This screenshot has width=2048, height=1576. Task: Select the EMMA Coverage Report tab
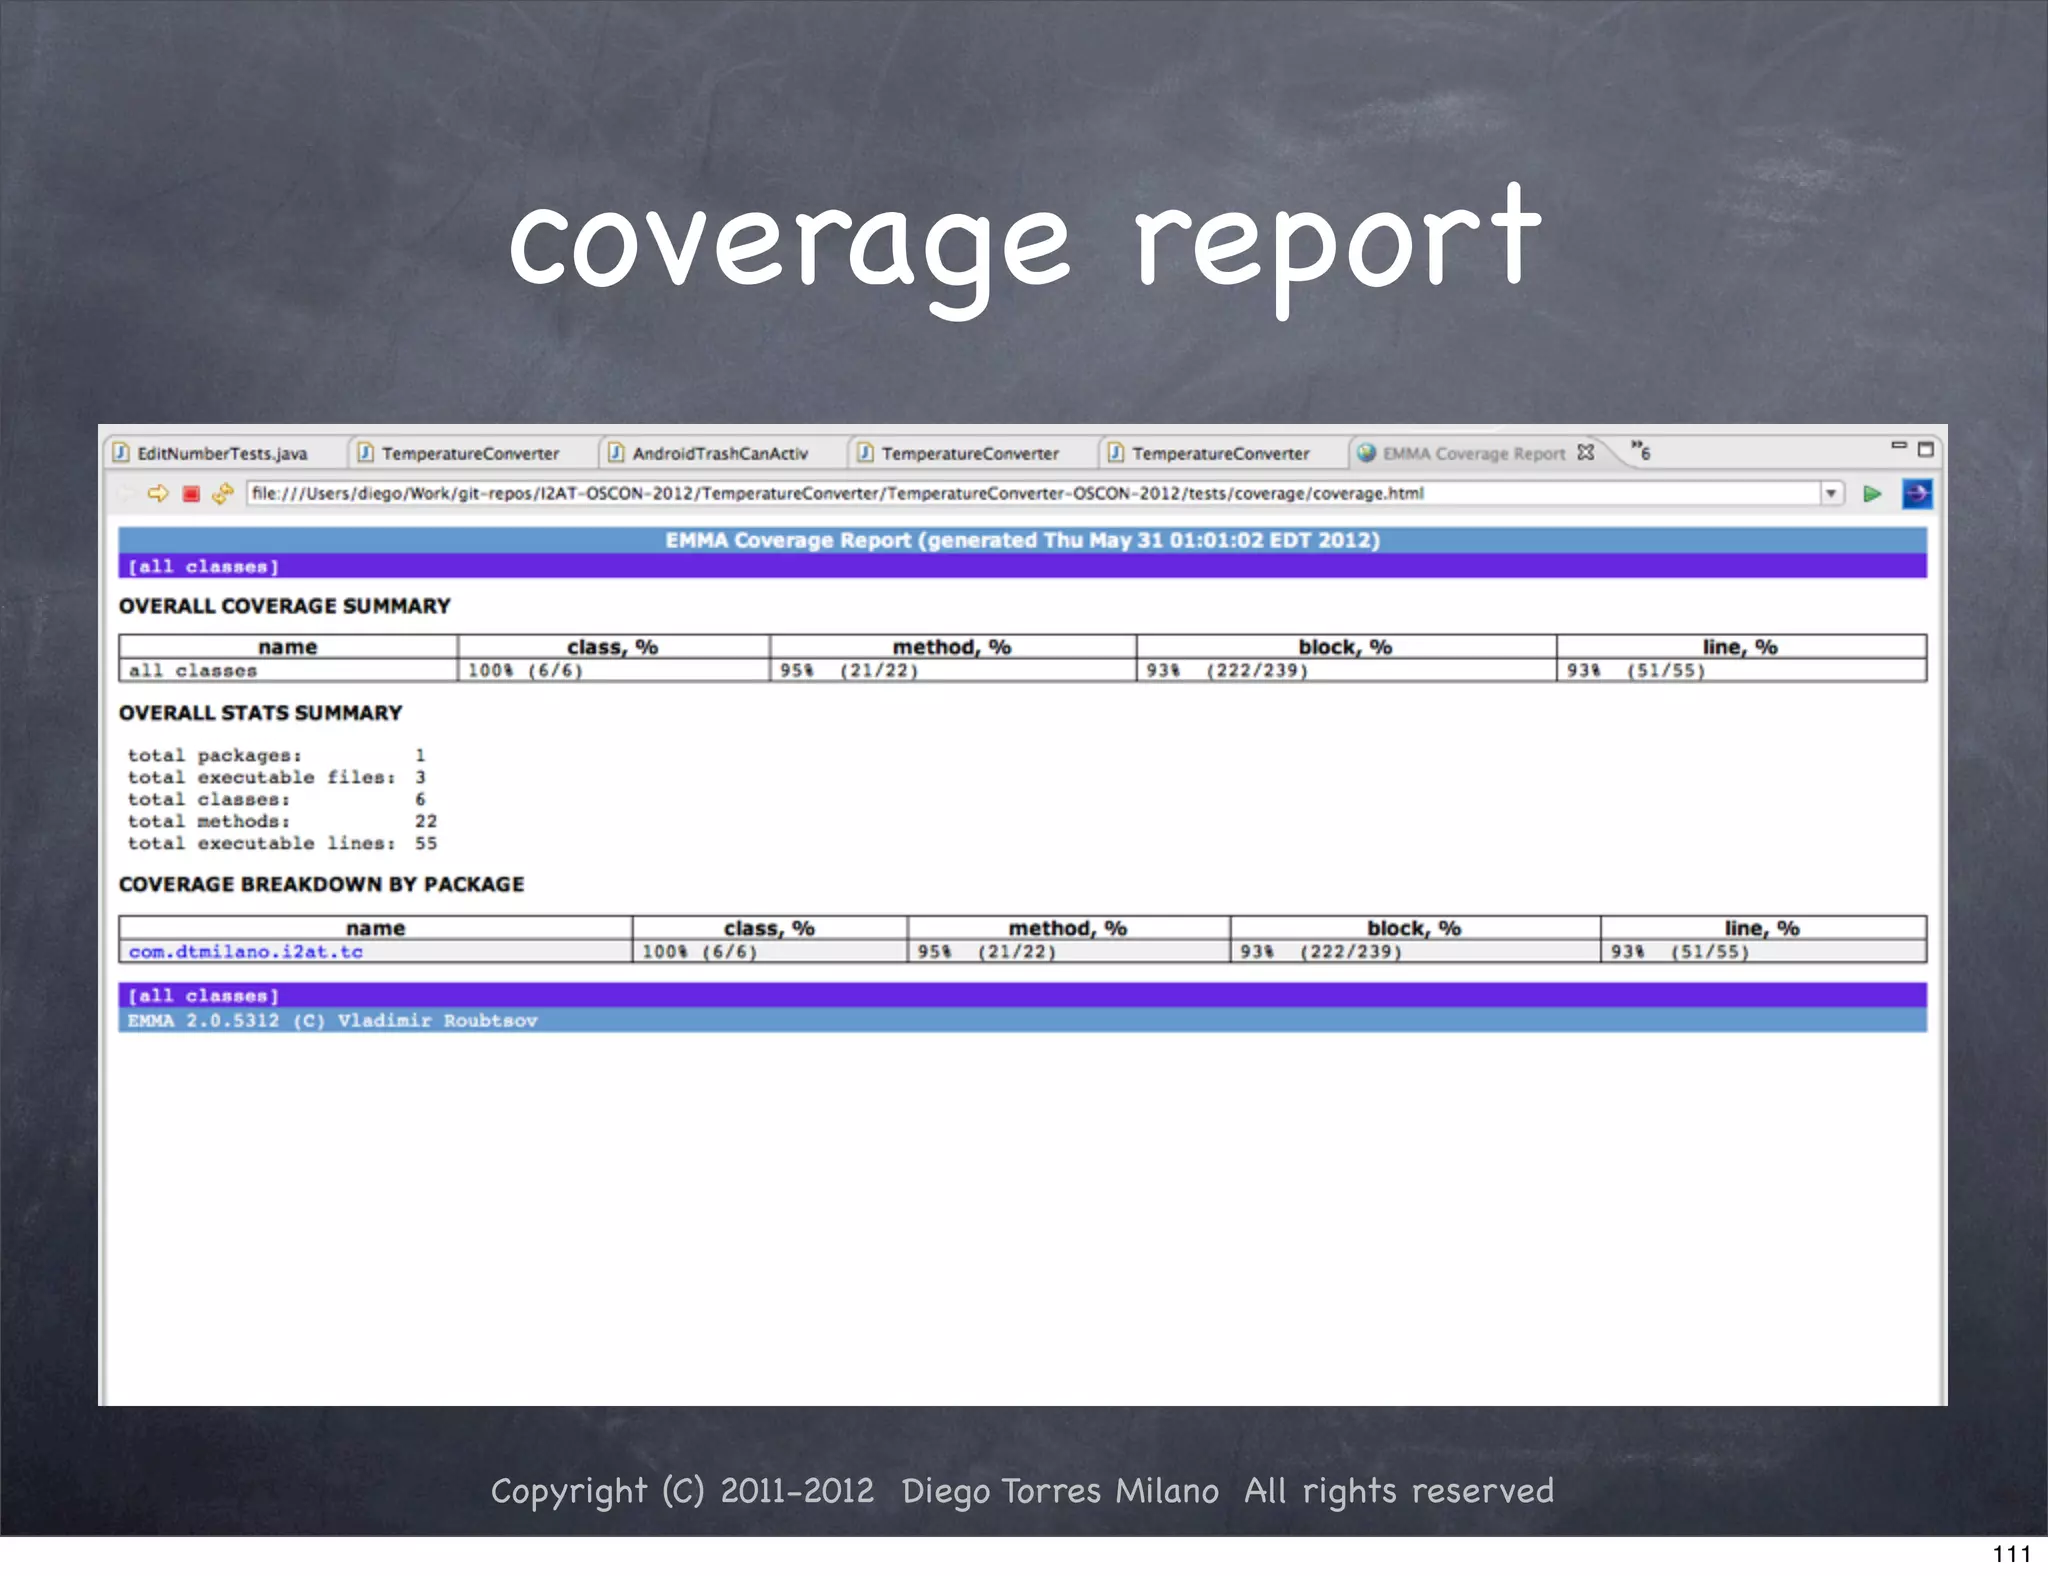coord(1472,453)
